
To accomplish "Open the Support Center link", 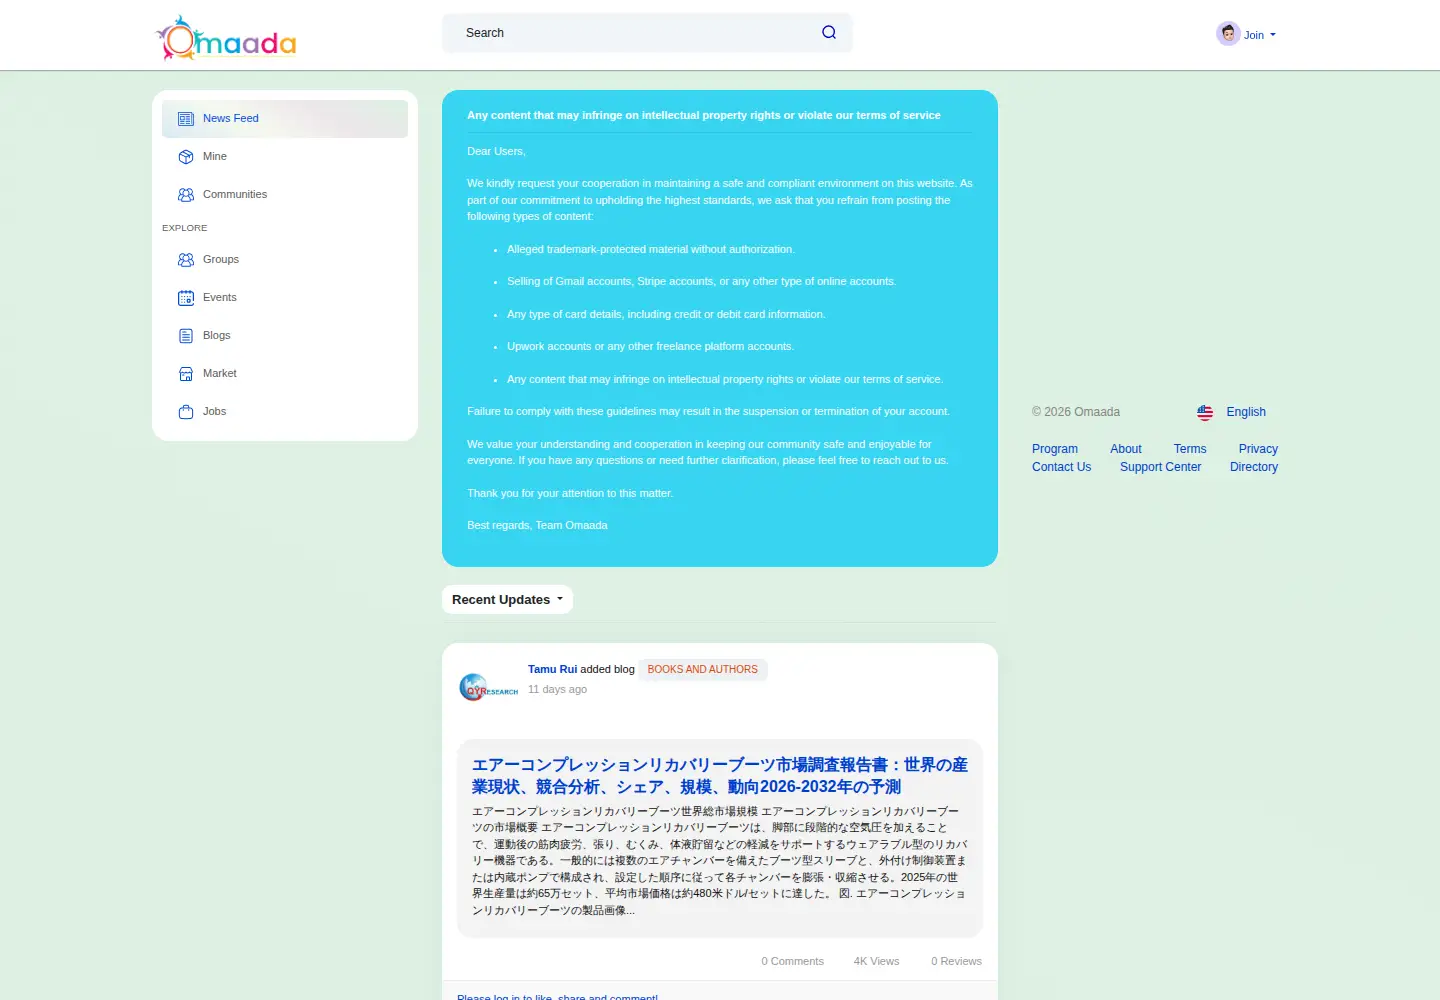I will click(x=1161, y=467).
